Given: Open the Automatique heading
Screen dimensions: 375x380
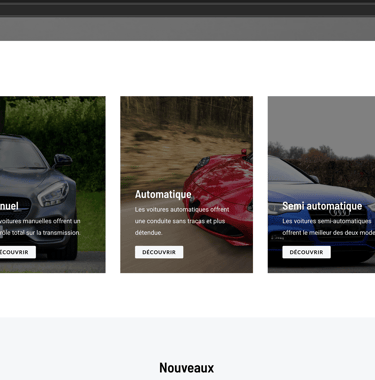Looking at the screenshot, I should tap(163, 194).
